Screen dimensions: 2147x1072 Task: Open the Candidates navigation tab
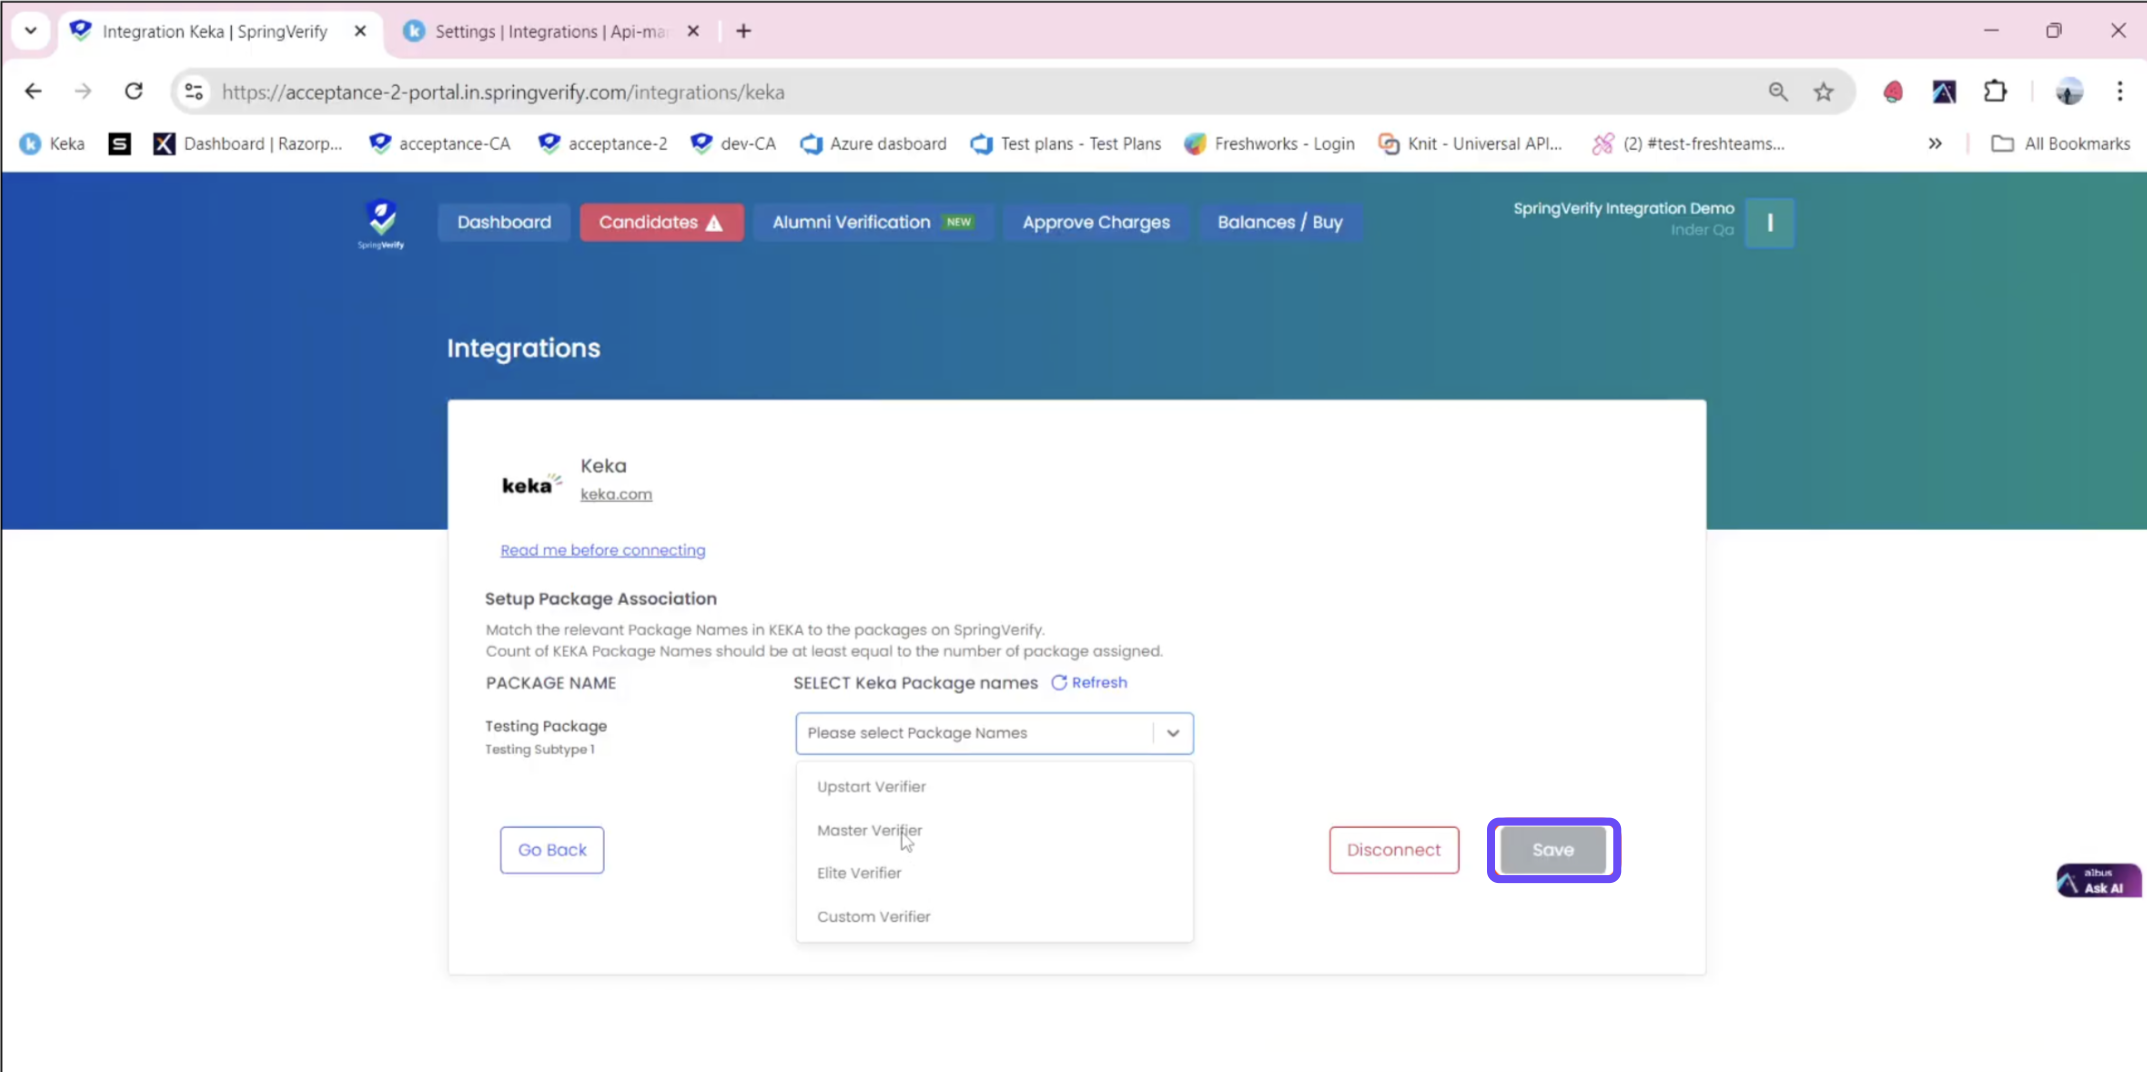pos(660,222)
